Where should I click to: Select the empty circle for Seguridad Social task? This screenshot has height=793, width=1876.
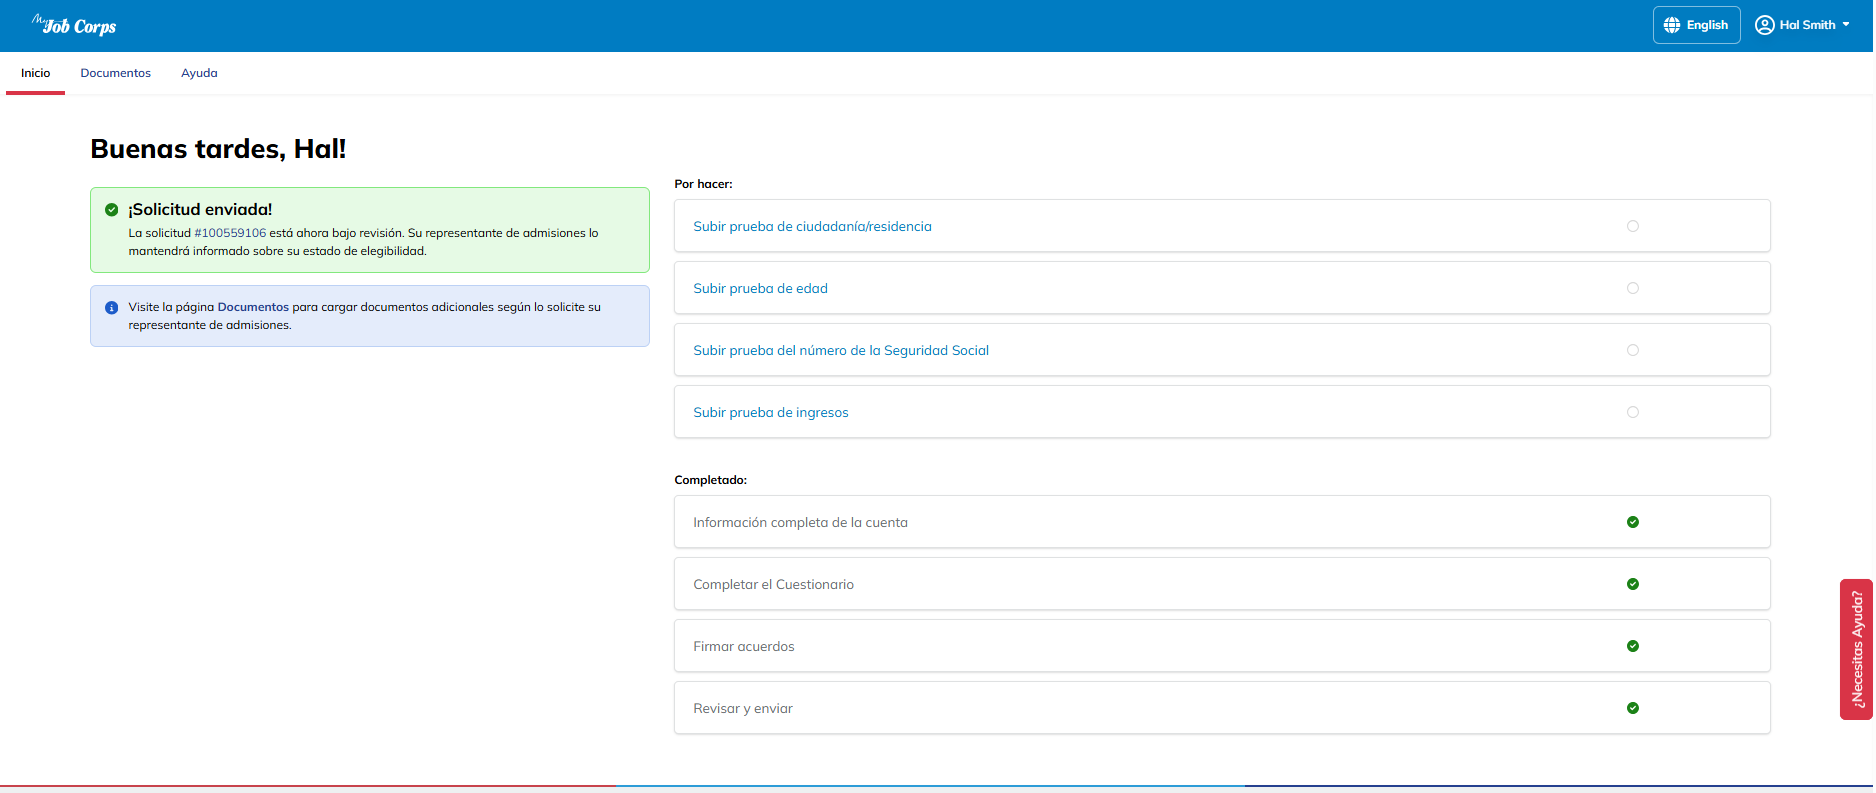click(1632, 350)
